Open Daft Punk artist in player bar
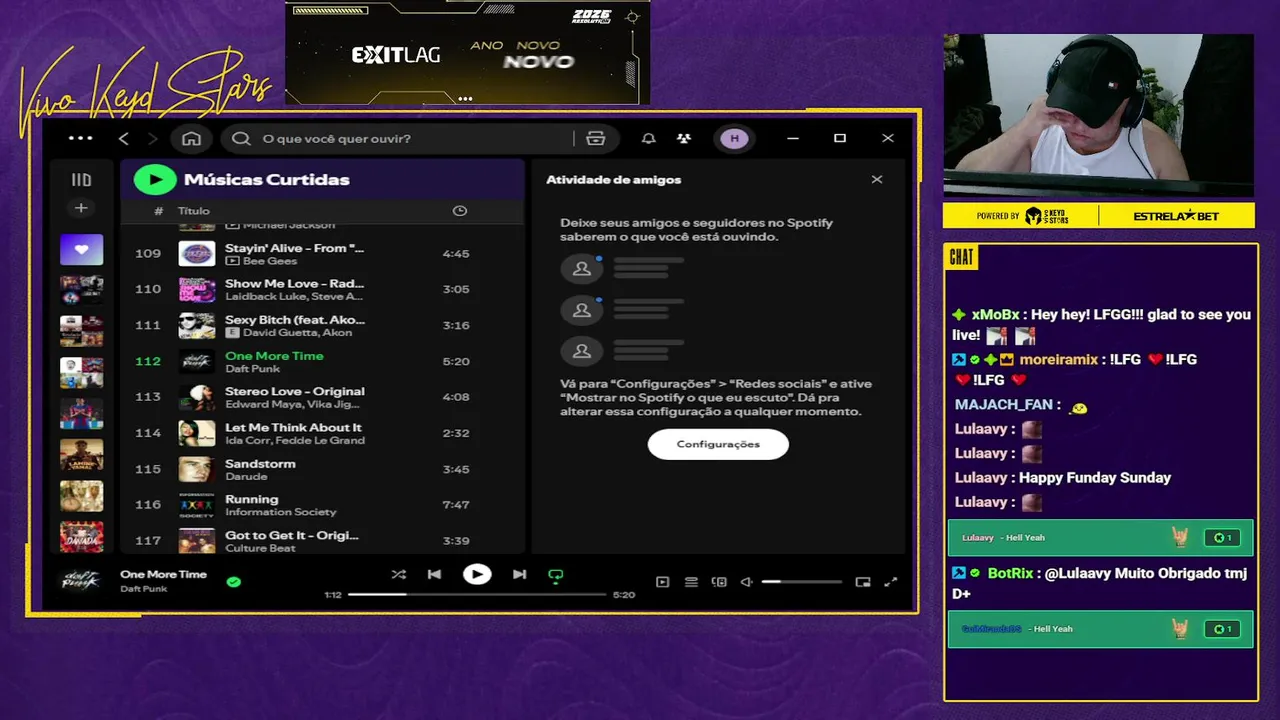1280x720 pixels. click(144, 589)
